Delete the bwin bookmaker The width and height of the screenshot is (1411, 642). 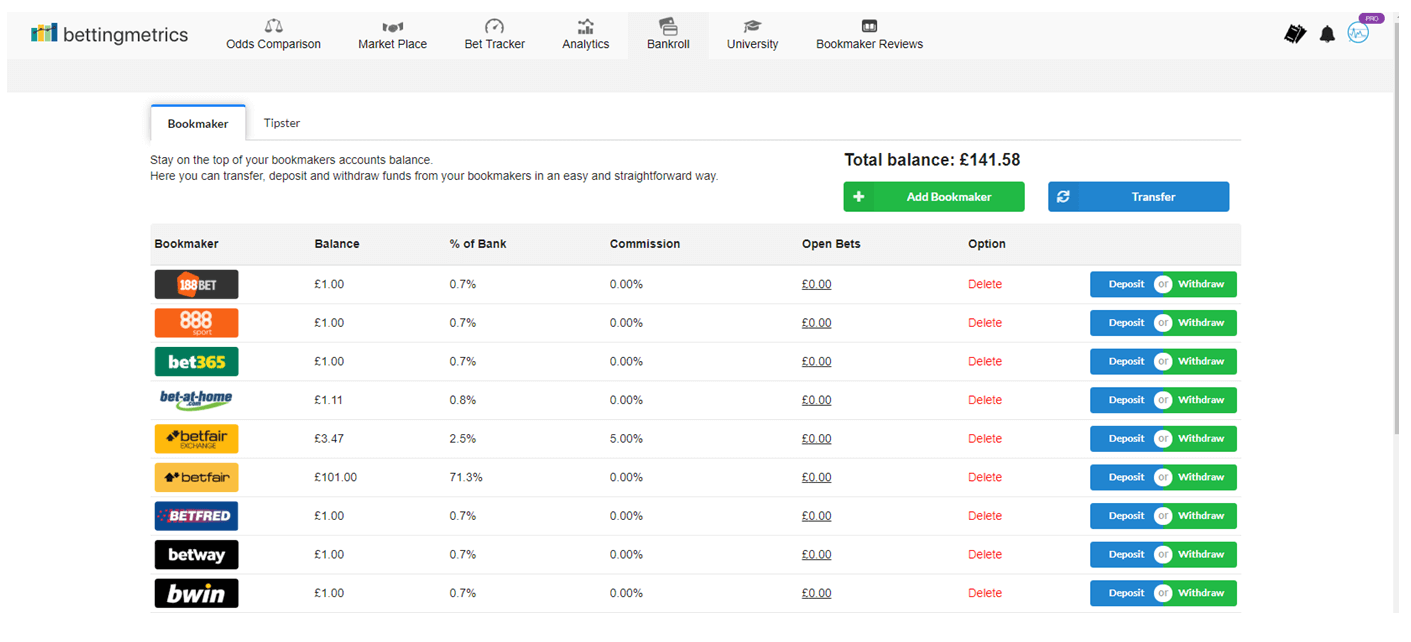985,593
